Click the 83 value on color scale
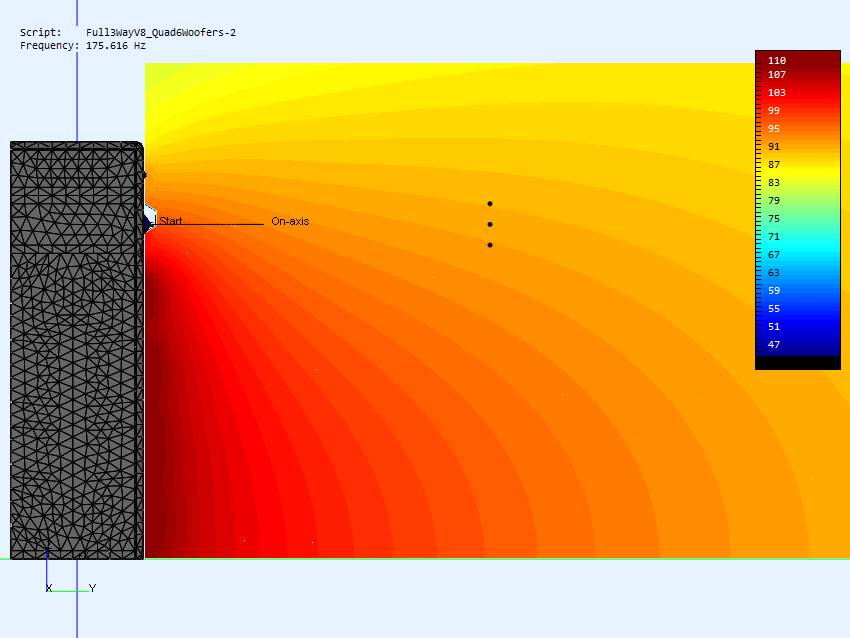Screen dimensions: 850x638 tap(774, 183)
